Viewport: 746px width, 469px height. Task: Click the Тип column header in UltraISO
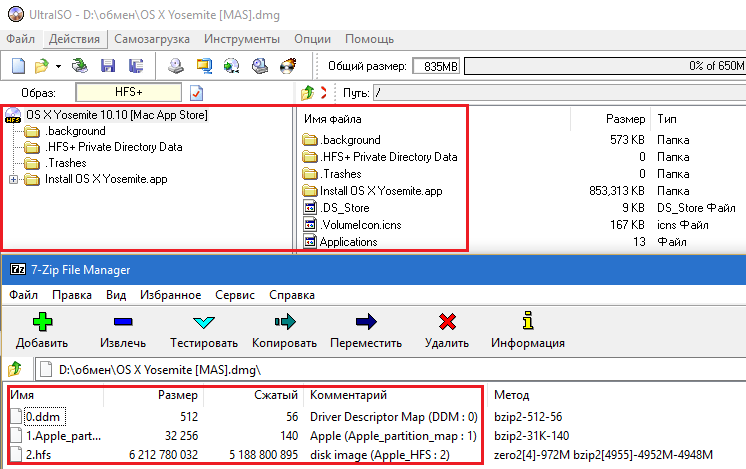coord(667,119)
